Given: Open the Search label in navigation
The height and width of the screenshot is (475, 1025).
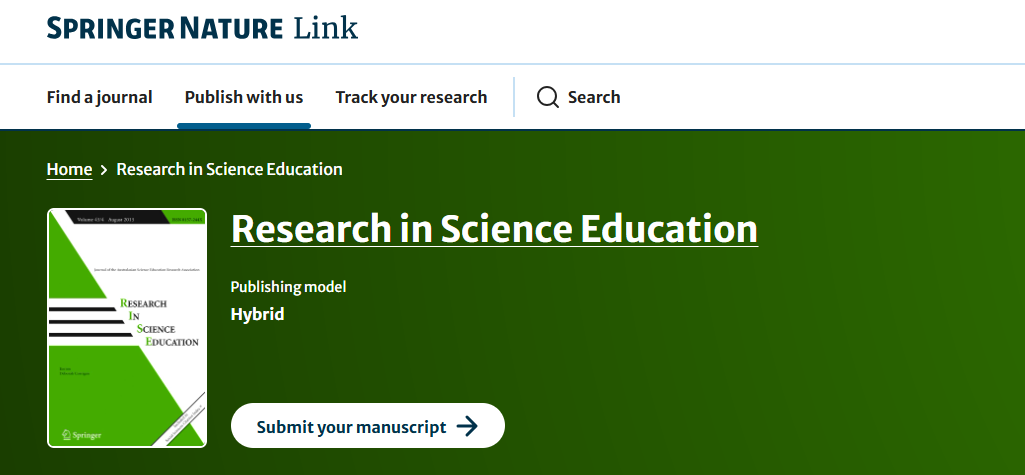Looking at the screenshot, I should [x=594, y=97].
